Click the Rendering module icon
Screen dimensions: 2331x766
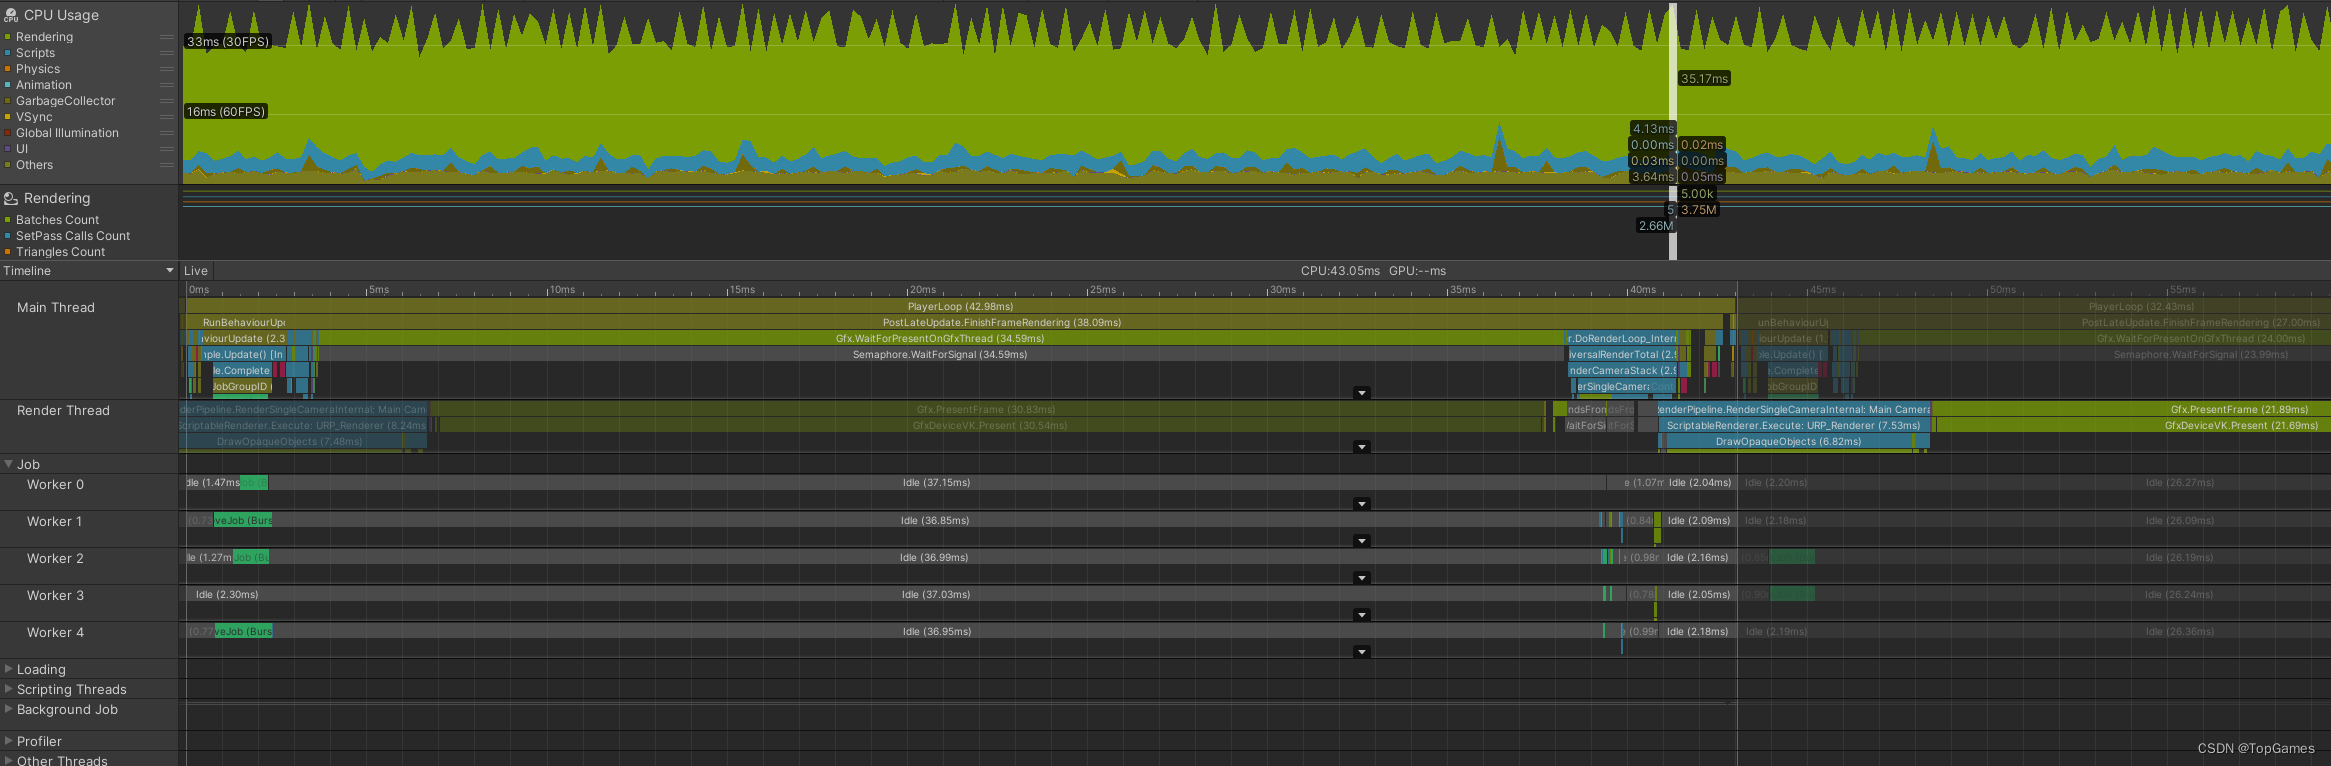click(x=11, y=199)
